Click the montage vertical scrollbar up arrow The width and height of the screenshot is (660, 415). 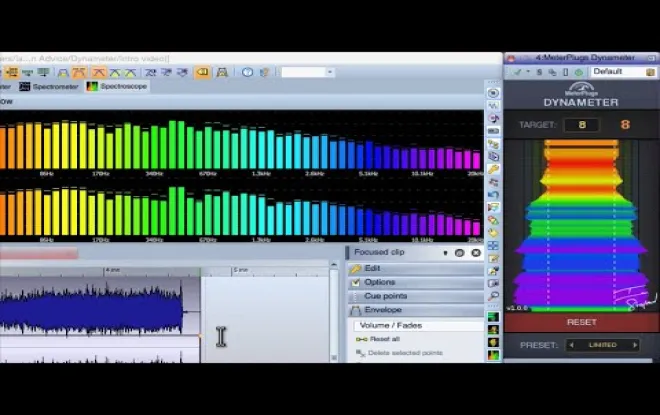click(334, 265)
